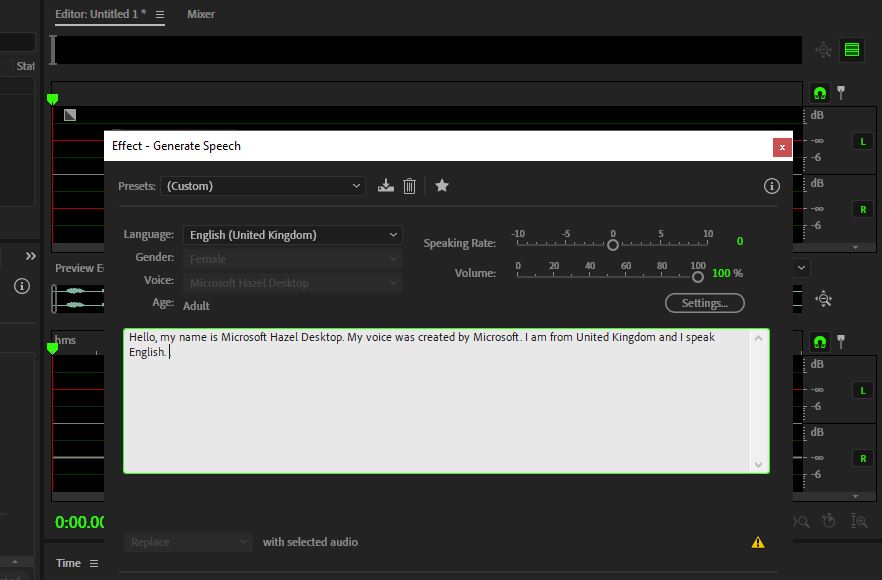Open the Voice dropdown
Image resolution: width=882 pixels, height=580 pixels.
(x=292, y=282)
